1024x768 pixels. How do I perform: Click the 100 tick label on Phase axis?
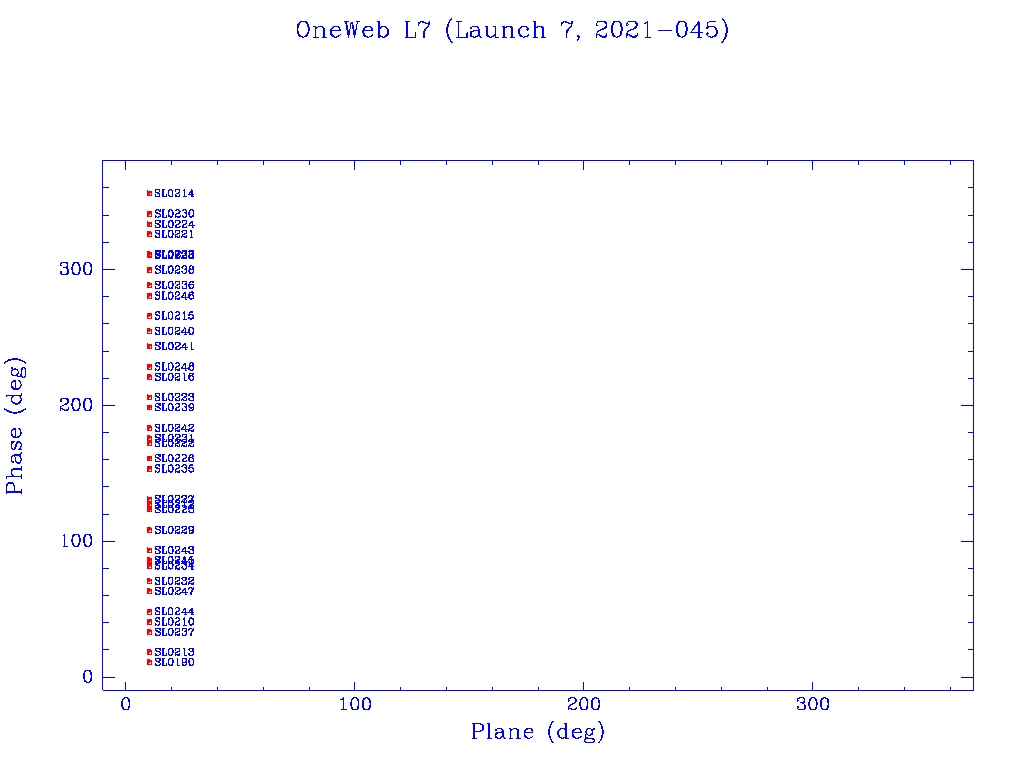[76, 541]
